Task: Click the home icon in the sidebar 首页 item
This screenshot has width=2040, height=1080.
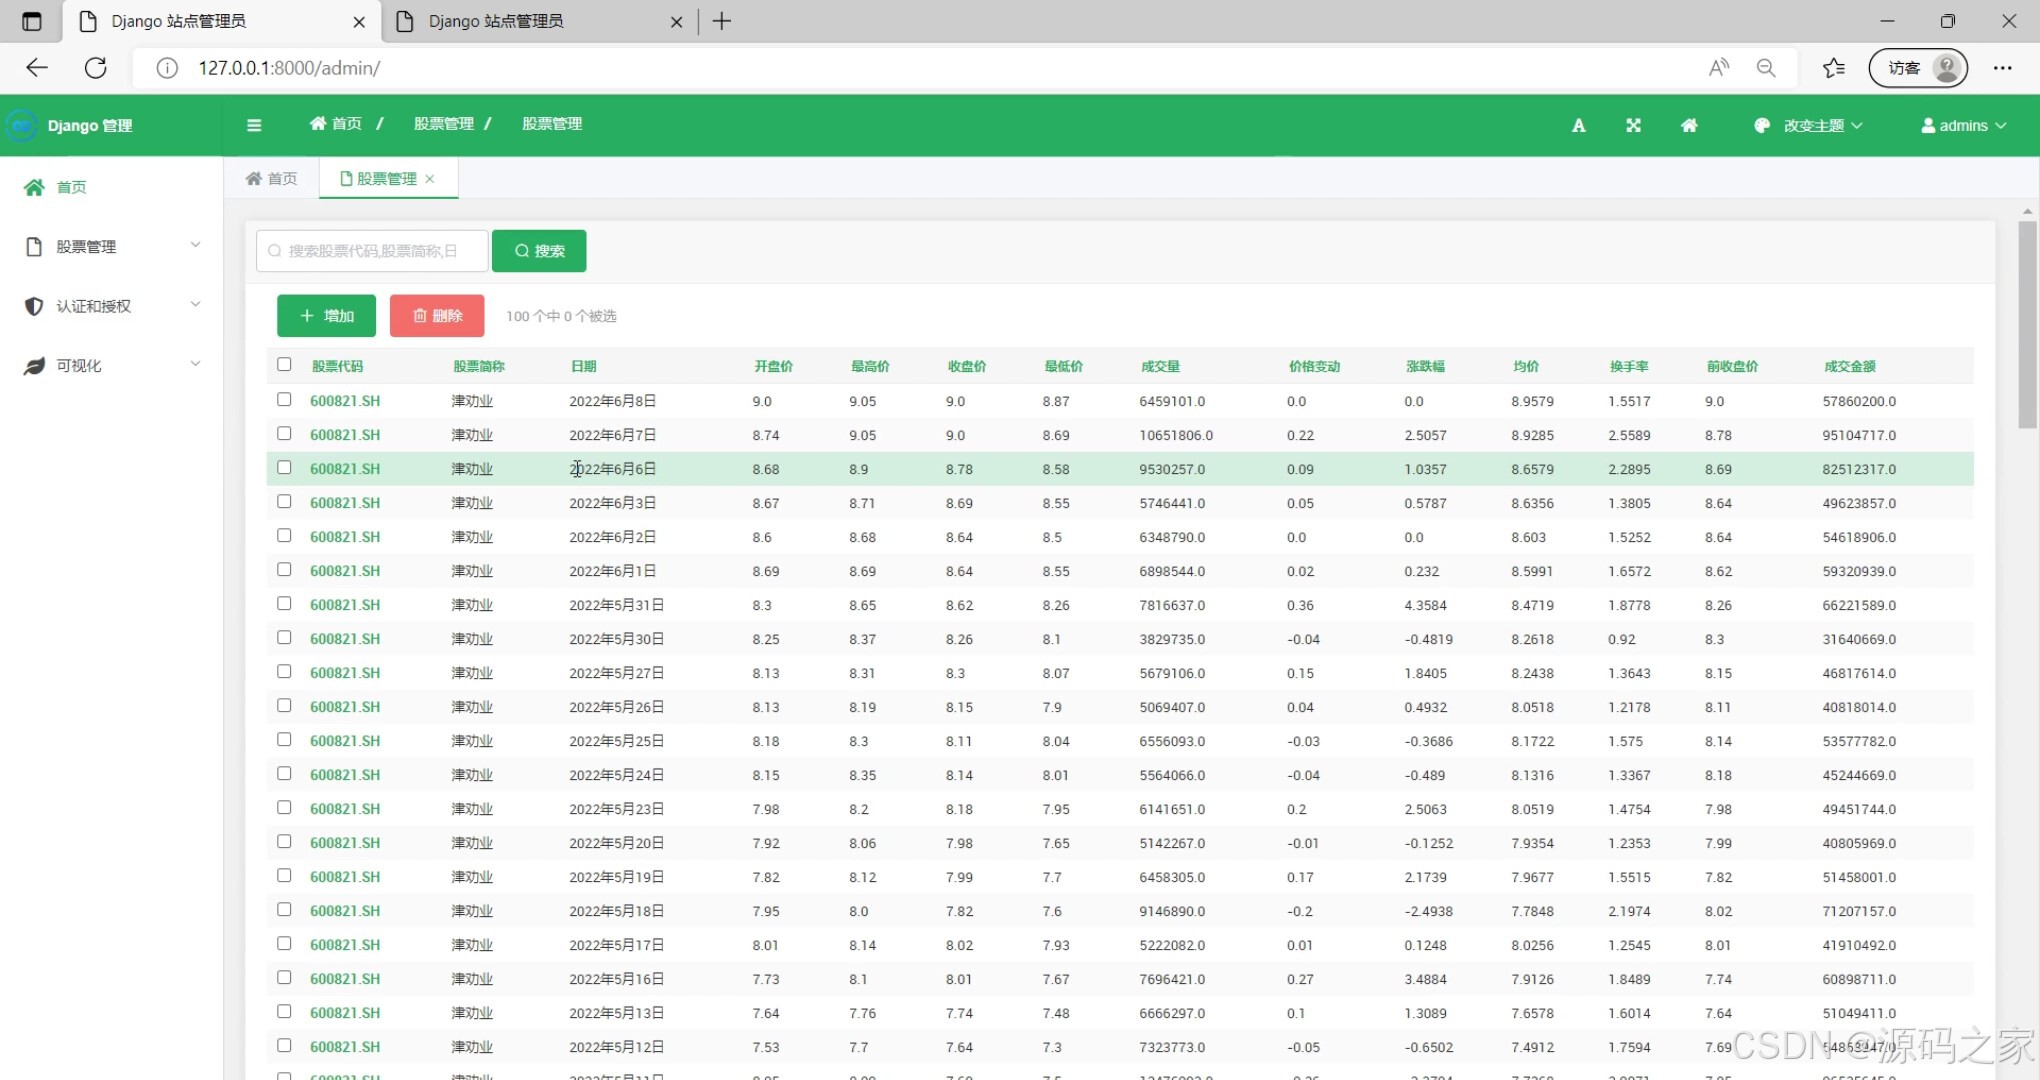Action: tap(34, 187)
